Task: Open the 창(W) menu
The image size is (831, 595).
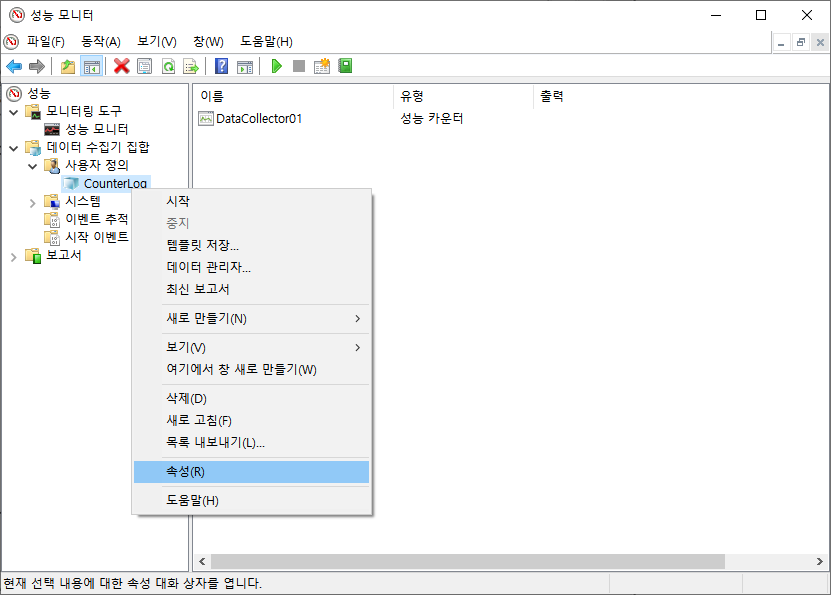Action: pyautogui.click(x=208, y=41)
